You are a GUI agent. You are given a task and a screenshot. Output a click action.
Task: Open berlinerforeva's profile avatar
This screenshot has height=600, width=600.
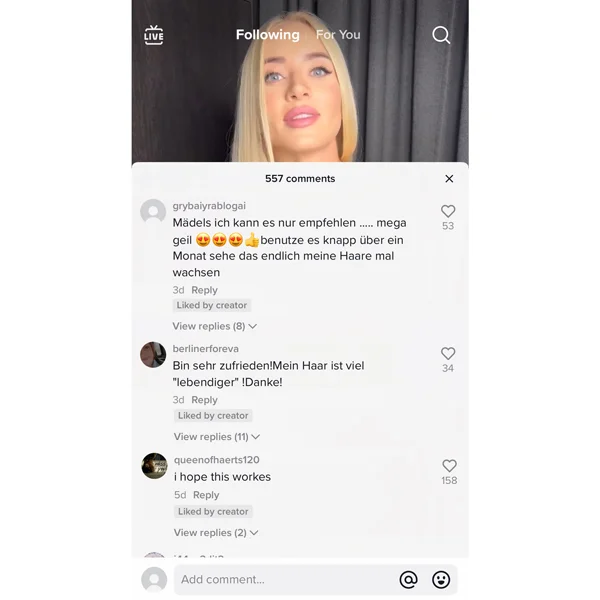pos(153,355)
